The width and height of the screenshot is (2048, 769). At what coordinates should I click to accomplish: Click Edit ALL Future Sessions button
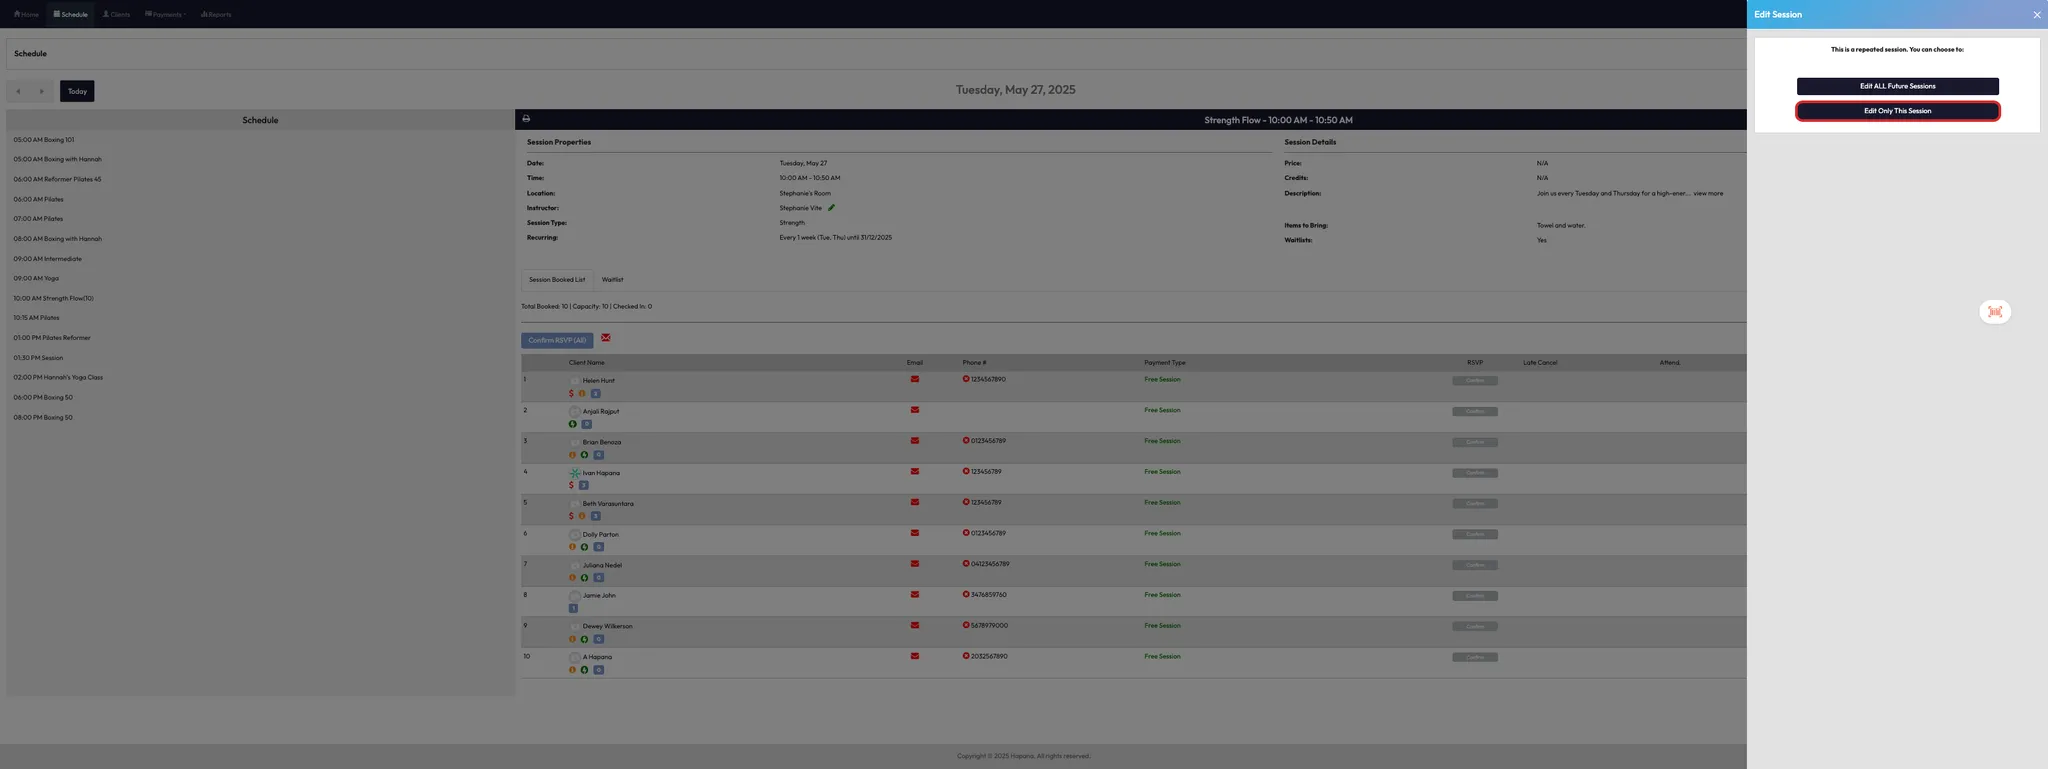(1897, 87)
